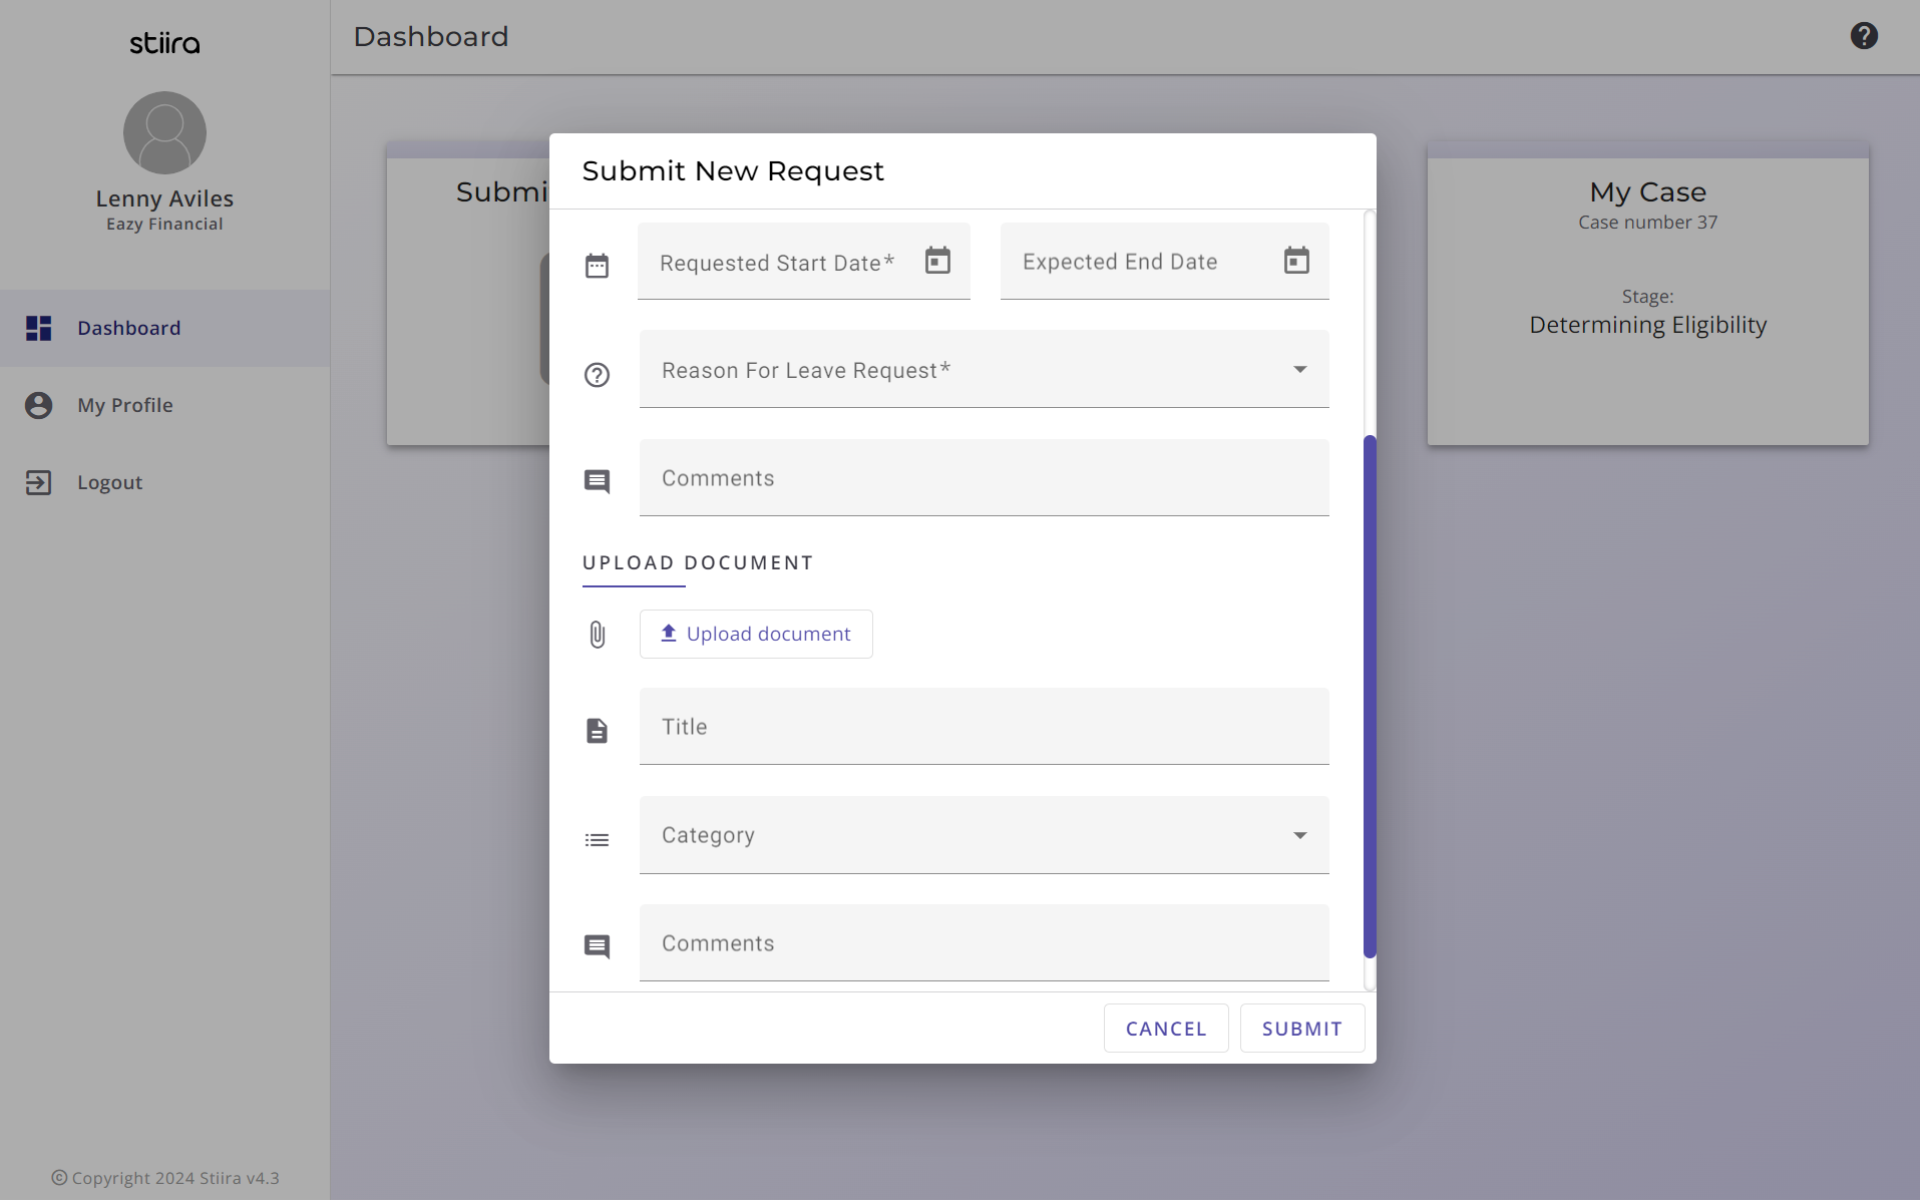Click the calendar icon left of date fields
Viewport: 1920px width, 1200px height.
point(597,266)
